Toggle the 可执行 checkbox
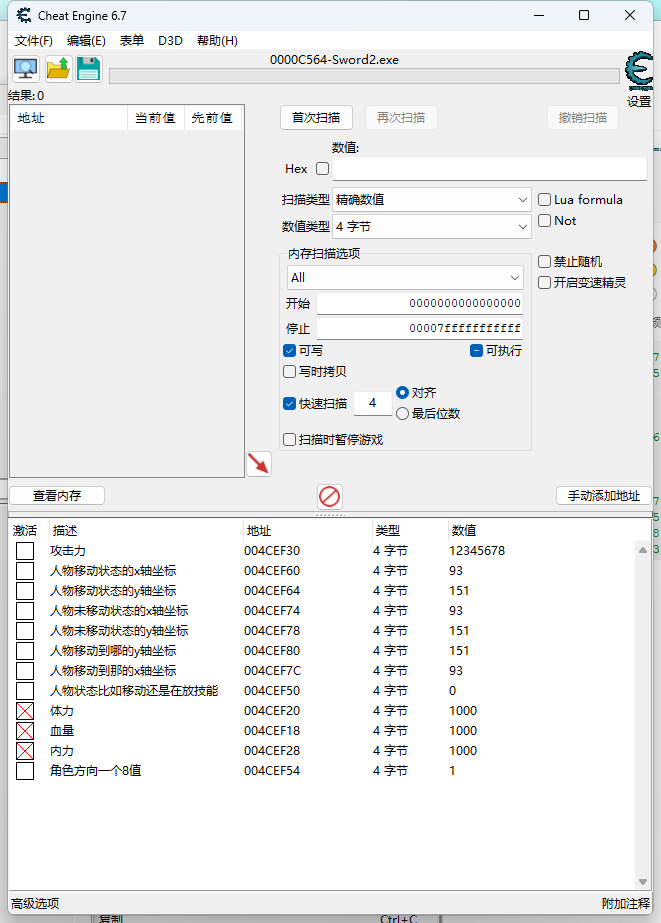The height and width of the screenshot is (923, 661). click(x=476, y=351)
